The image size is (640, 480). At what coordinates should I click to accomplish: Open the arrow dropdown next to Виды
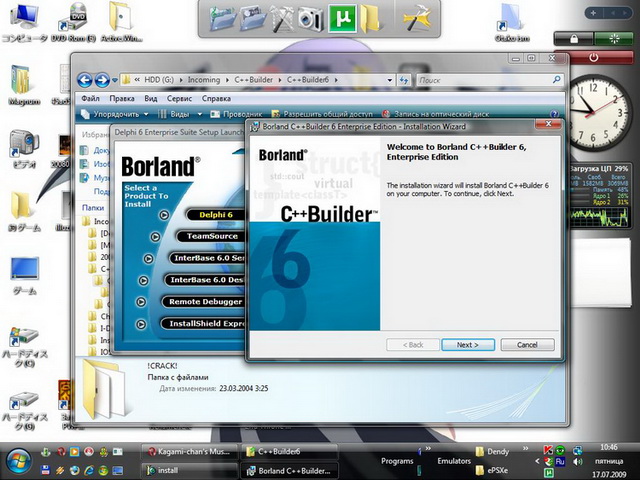point(200,114)
